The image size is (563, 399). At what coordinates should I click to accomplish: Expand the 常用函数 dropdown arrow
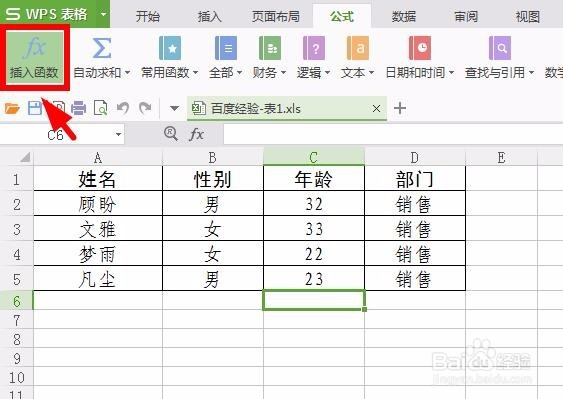(x=196, y=73)
